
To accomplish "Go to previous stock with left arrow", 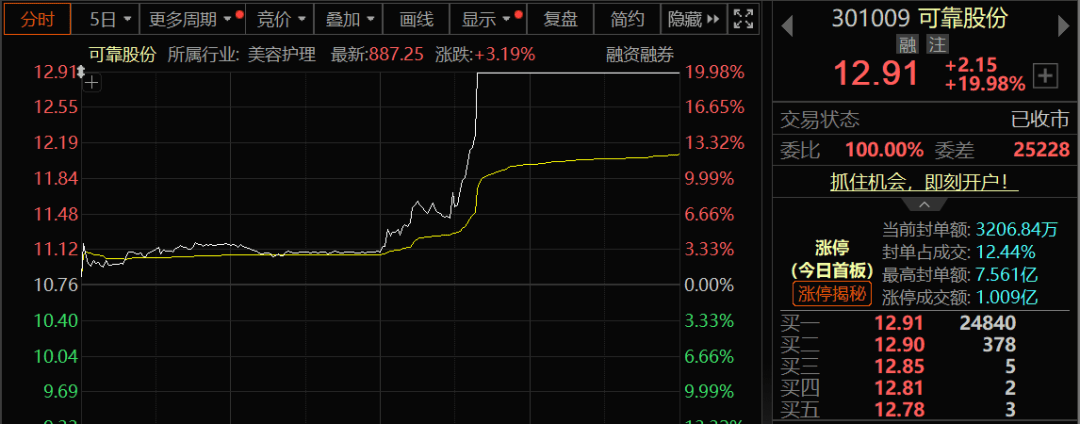I will (x=787, y=28).
